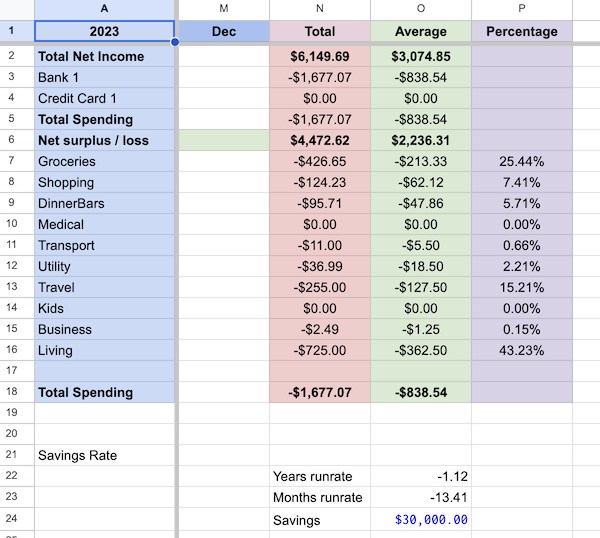Select the $2,236.31 average cell
The width and height of the screenshot is (600, 538).
421,140
